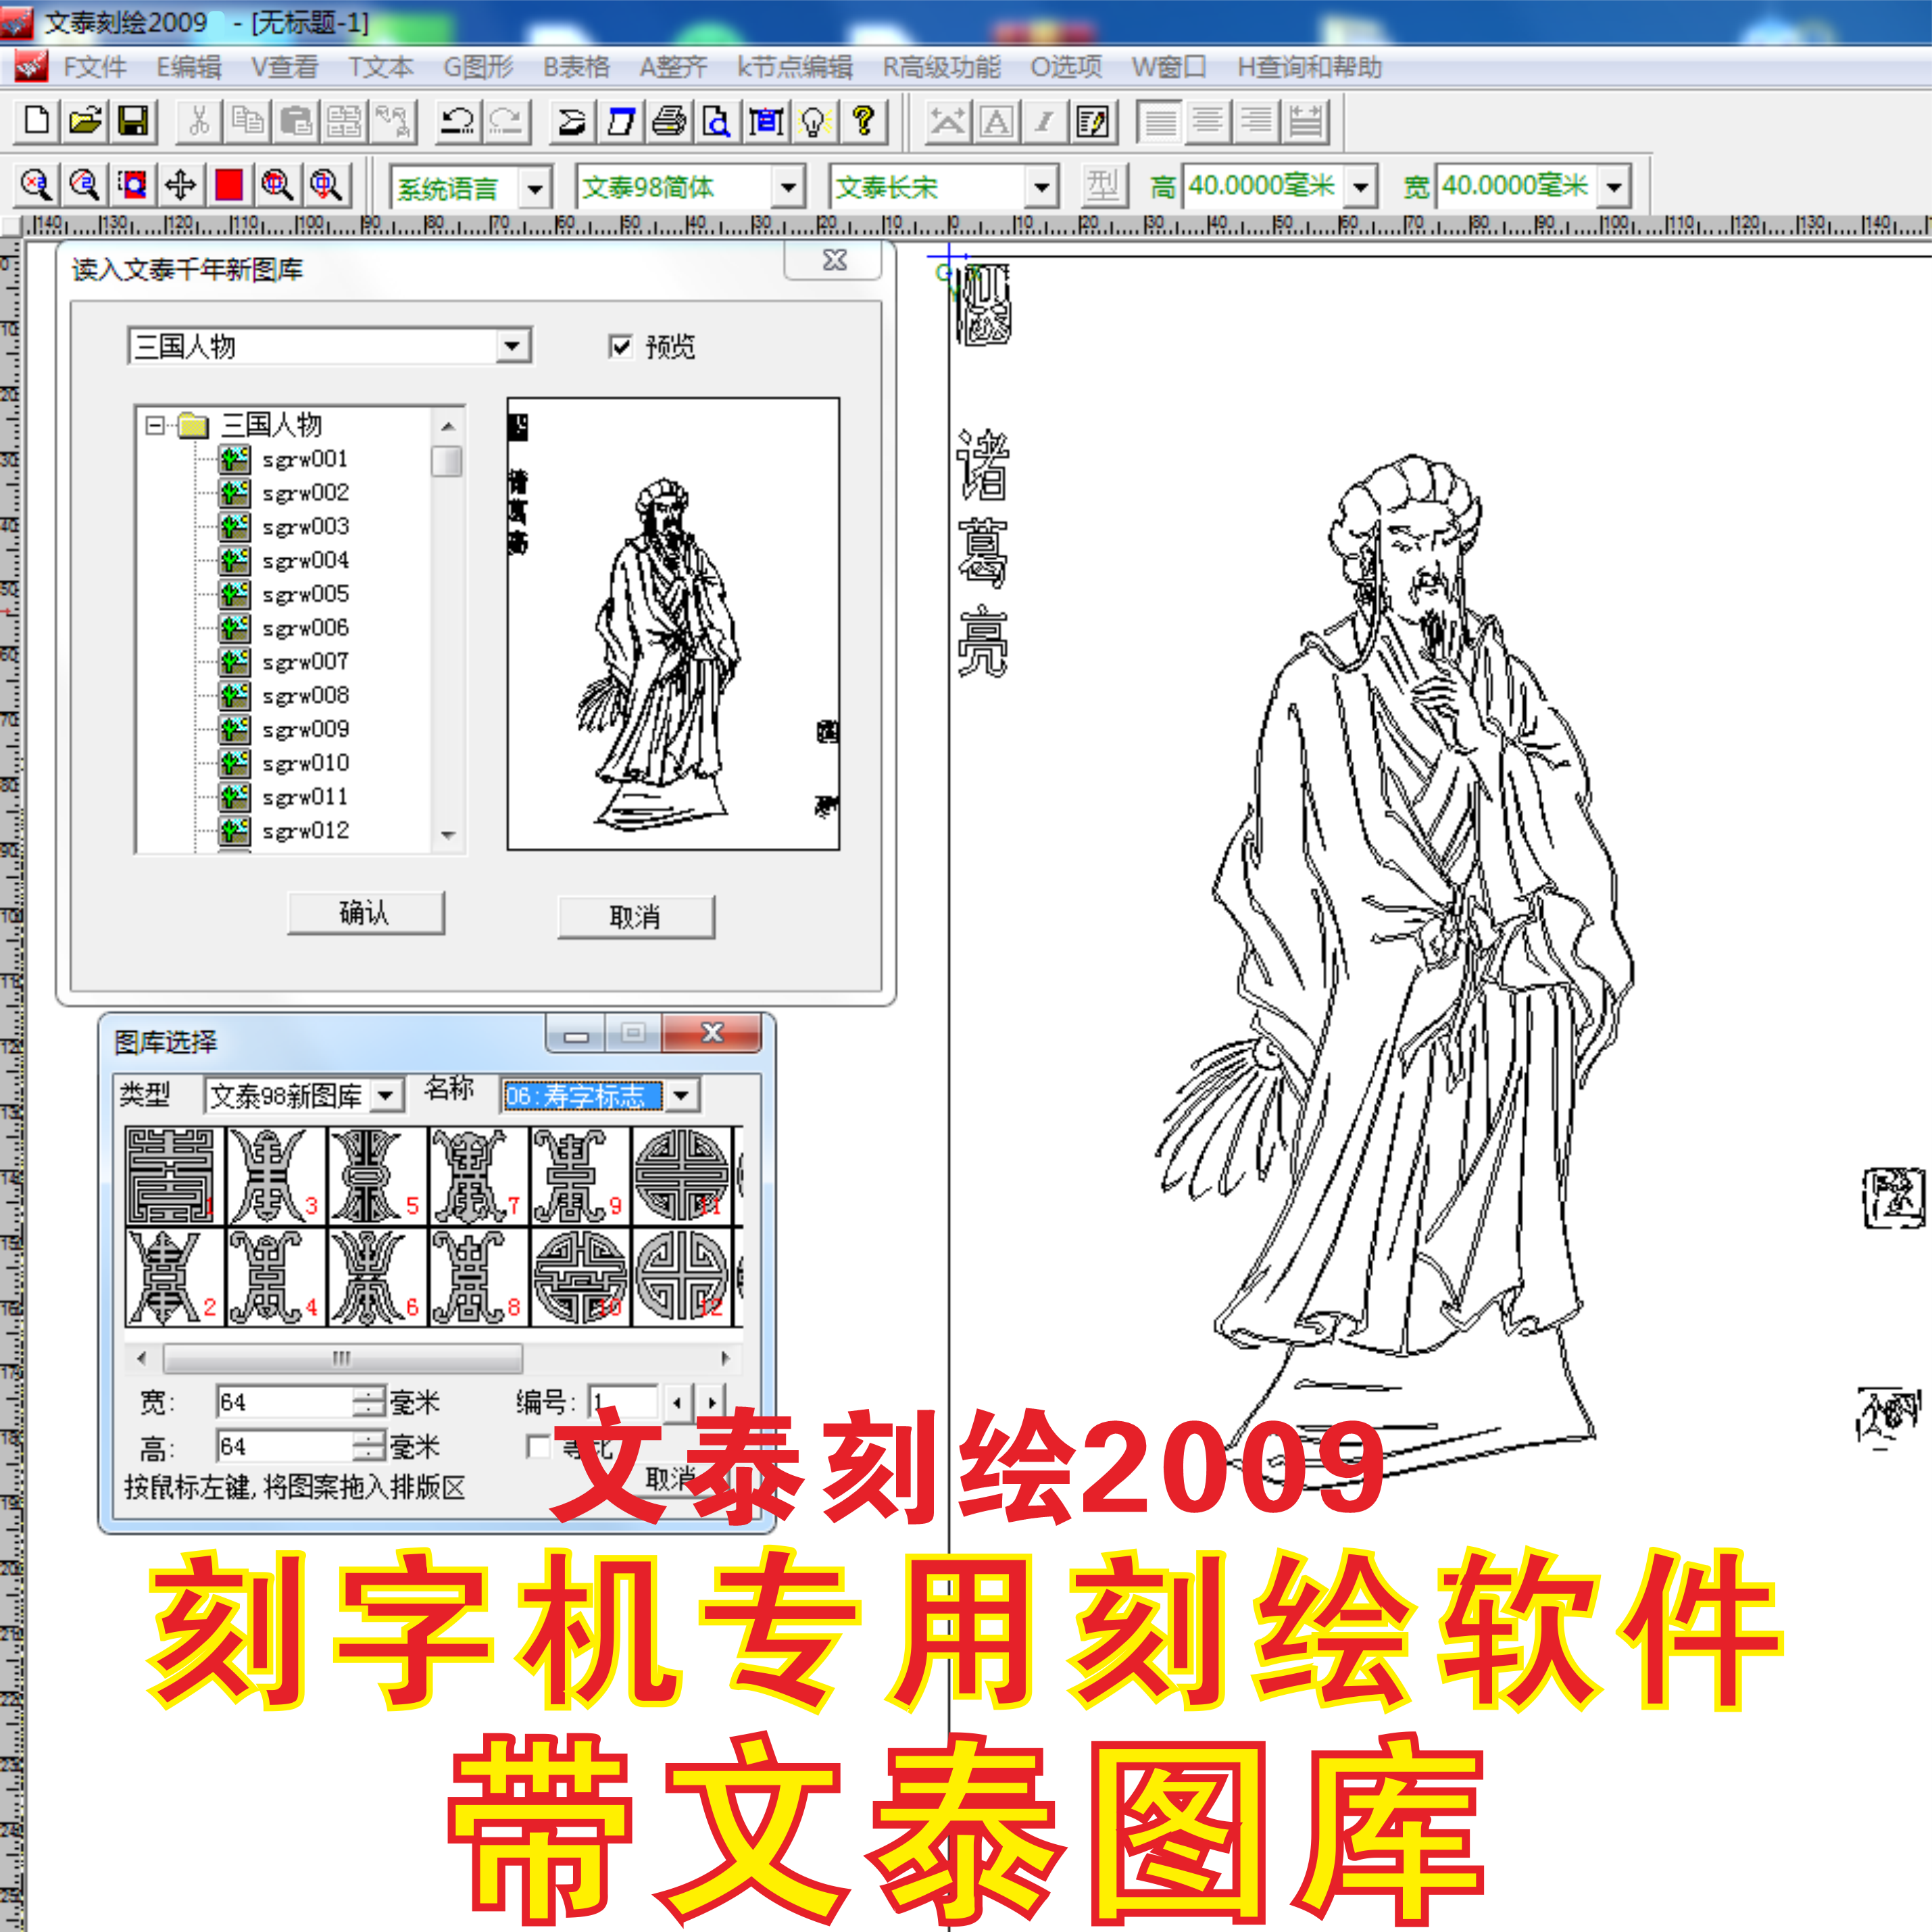This screenshot has height=1932, width=1932.
Task: Toggle the checkbox below 编号 field
Action: click(538, 1446)
